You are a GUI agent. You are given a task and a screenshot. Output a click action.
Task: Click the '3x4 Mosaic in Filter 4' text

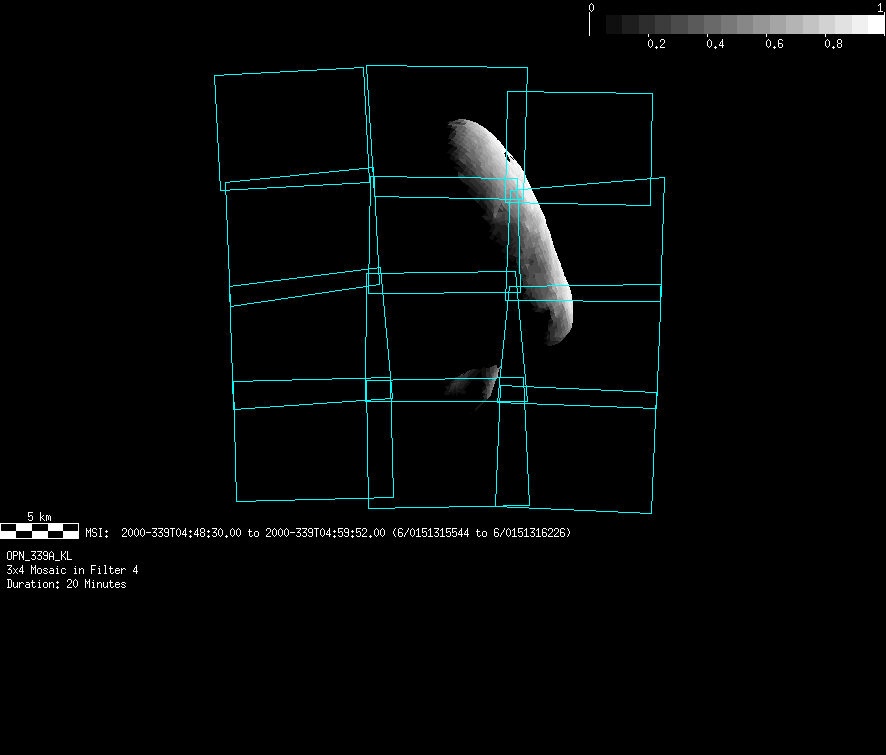click(72, 569)
